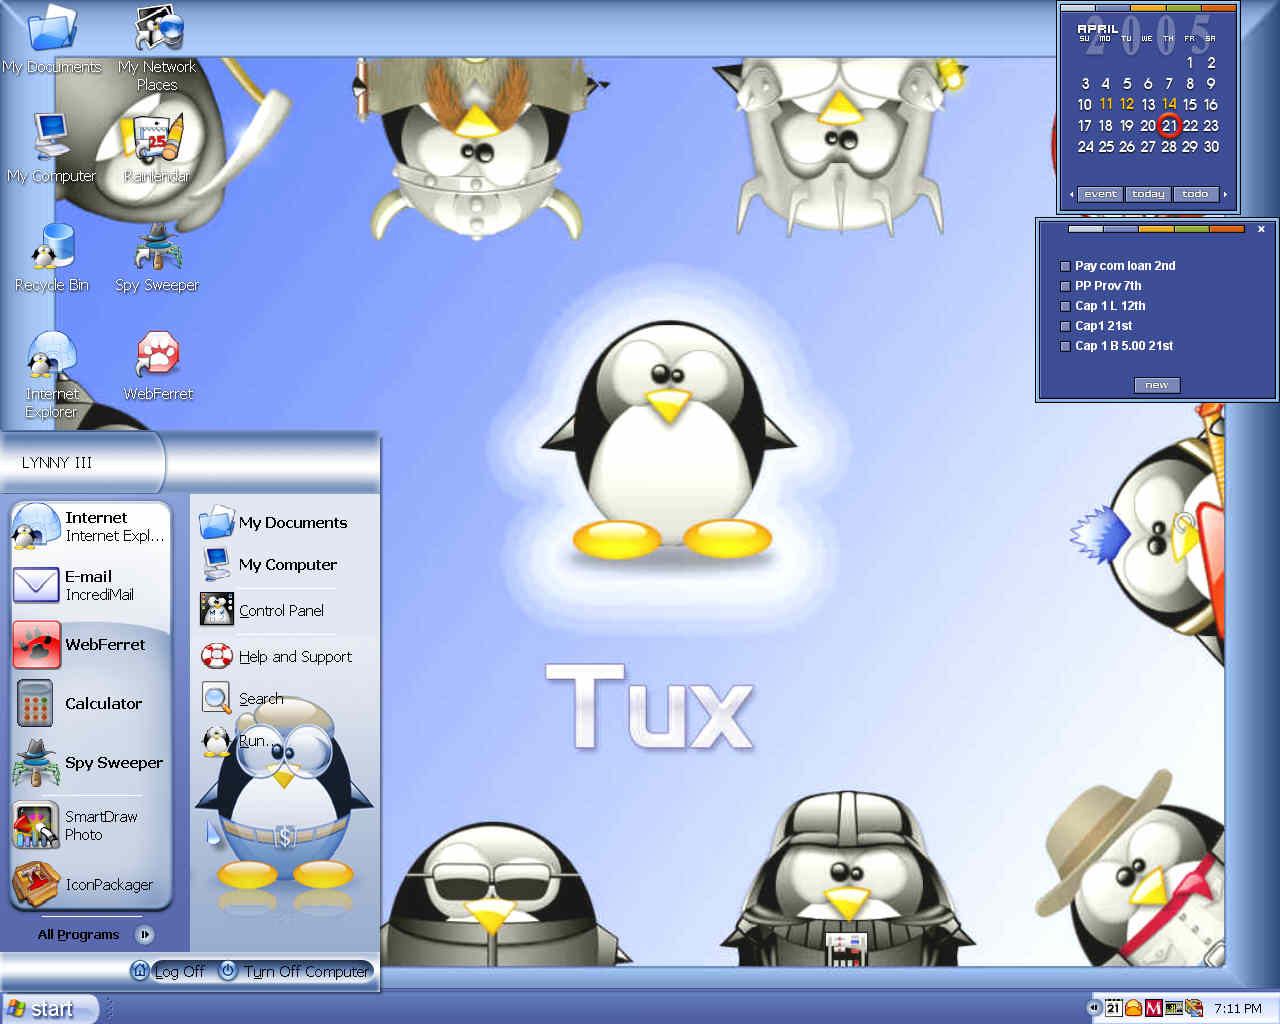This screenshot has height=1024, width=1280.
Task: Select April 30 in the calendar widget
Action: 1211,147
